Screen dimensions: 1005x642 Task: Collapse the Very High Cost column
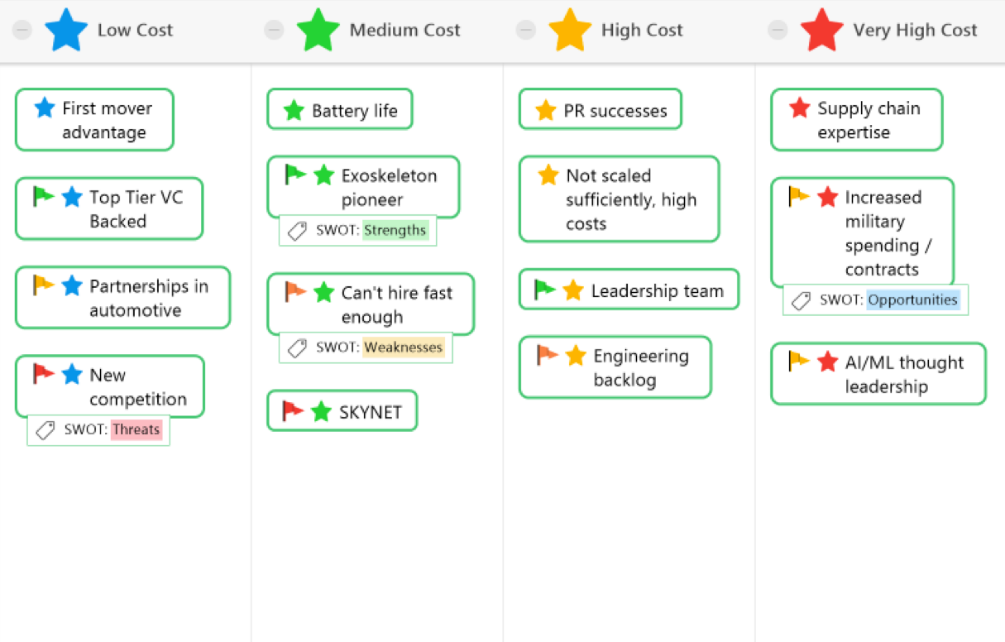pyautogui.click(x=778, y=31)
